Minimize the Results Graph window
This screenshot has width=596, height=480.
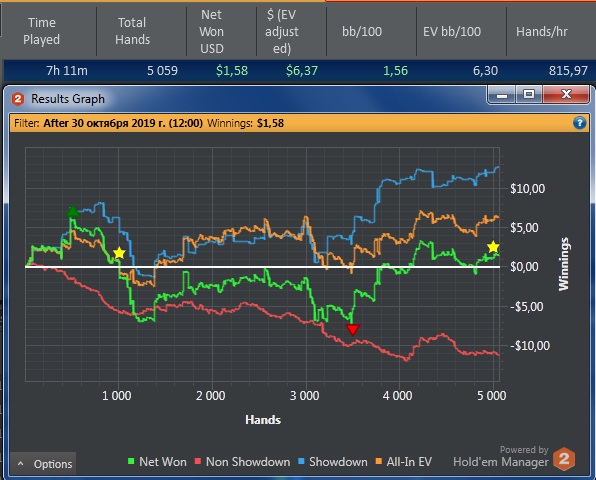(x=502, y=95)
